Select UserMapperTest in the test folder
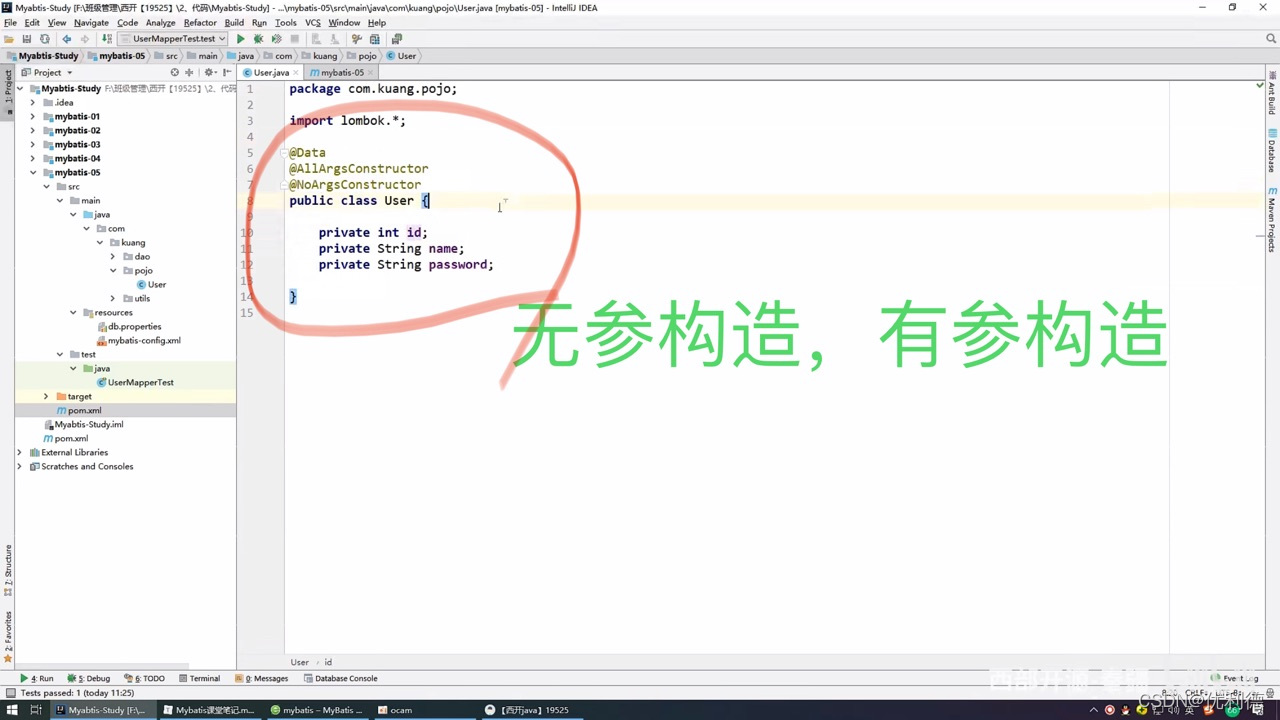The width and height of the screenshot is (1280, 720). click(134, 382)
